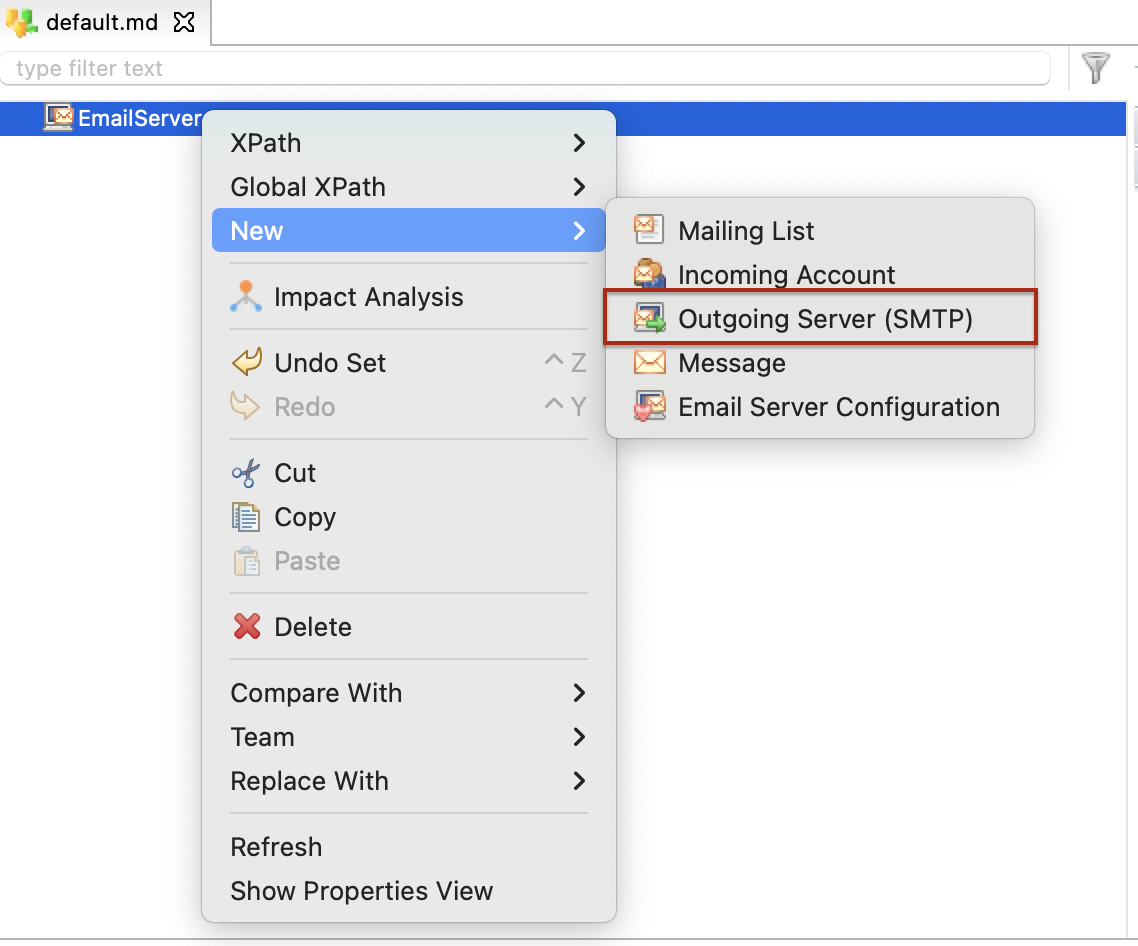Choose the Outgoing Server (SMTP) icon
The width and height of the screenshot is (1138, 946).
(649, 318)
